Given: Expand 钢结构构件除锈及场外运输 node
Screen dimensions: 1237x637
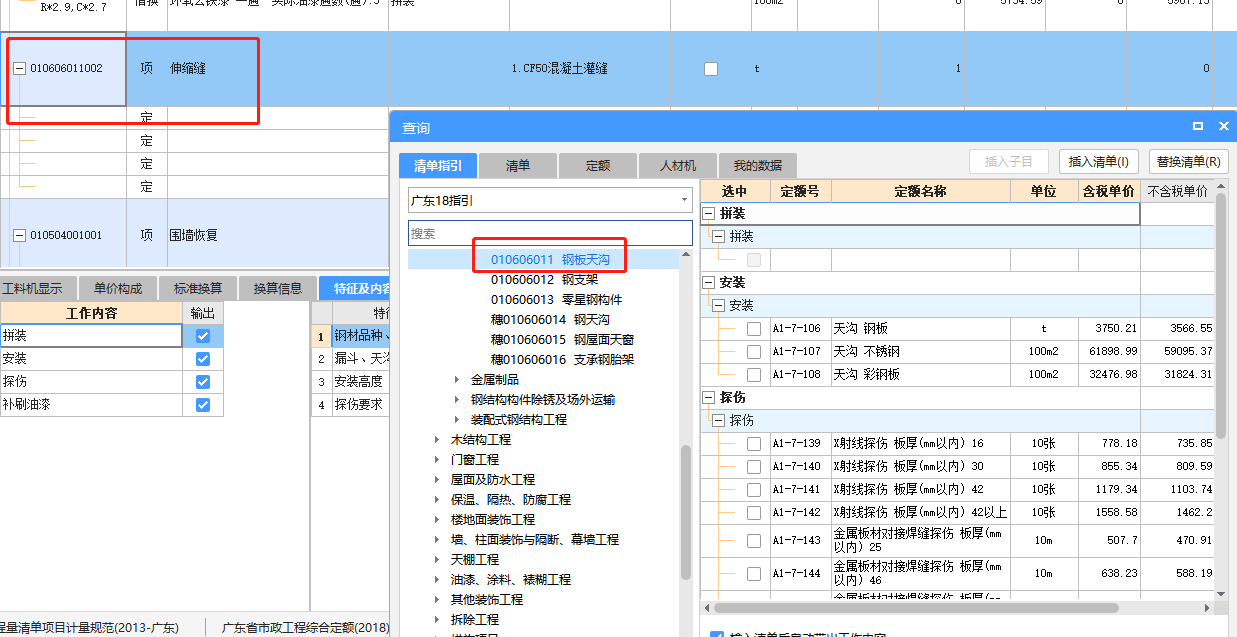Looking at the screenshot, I should click(457, 400).
